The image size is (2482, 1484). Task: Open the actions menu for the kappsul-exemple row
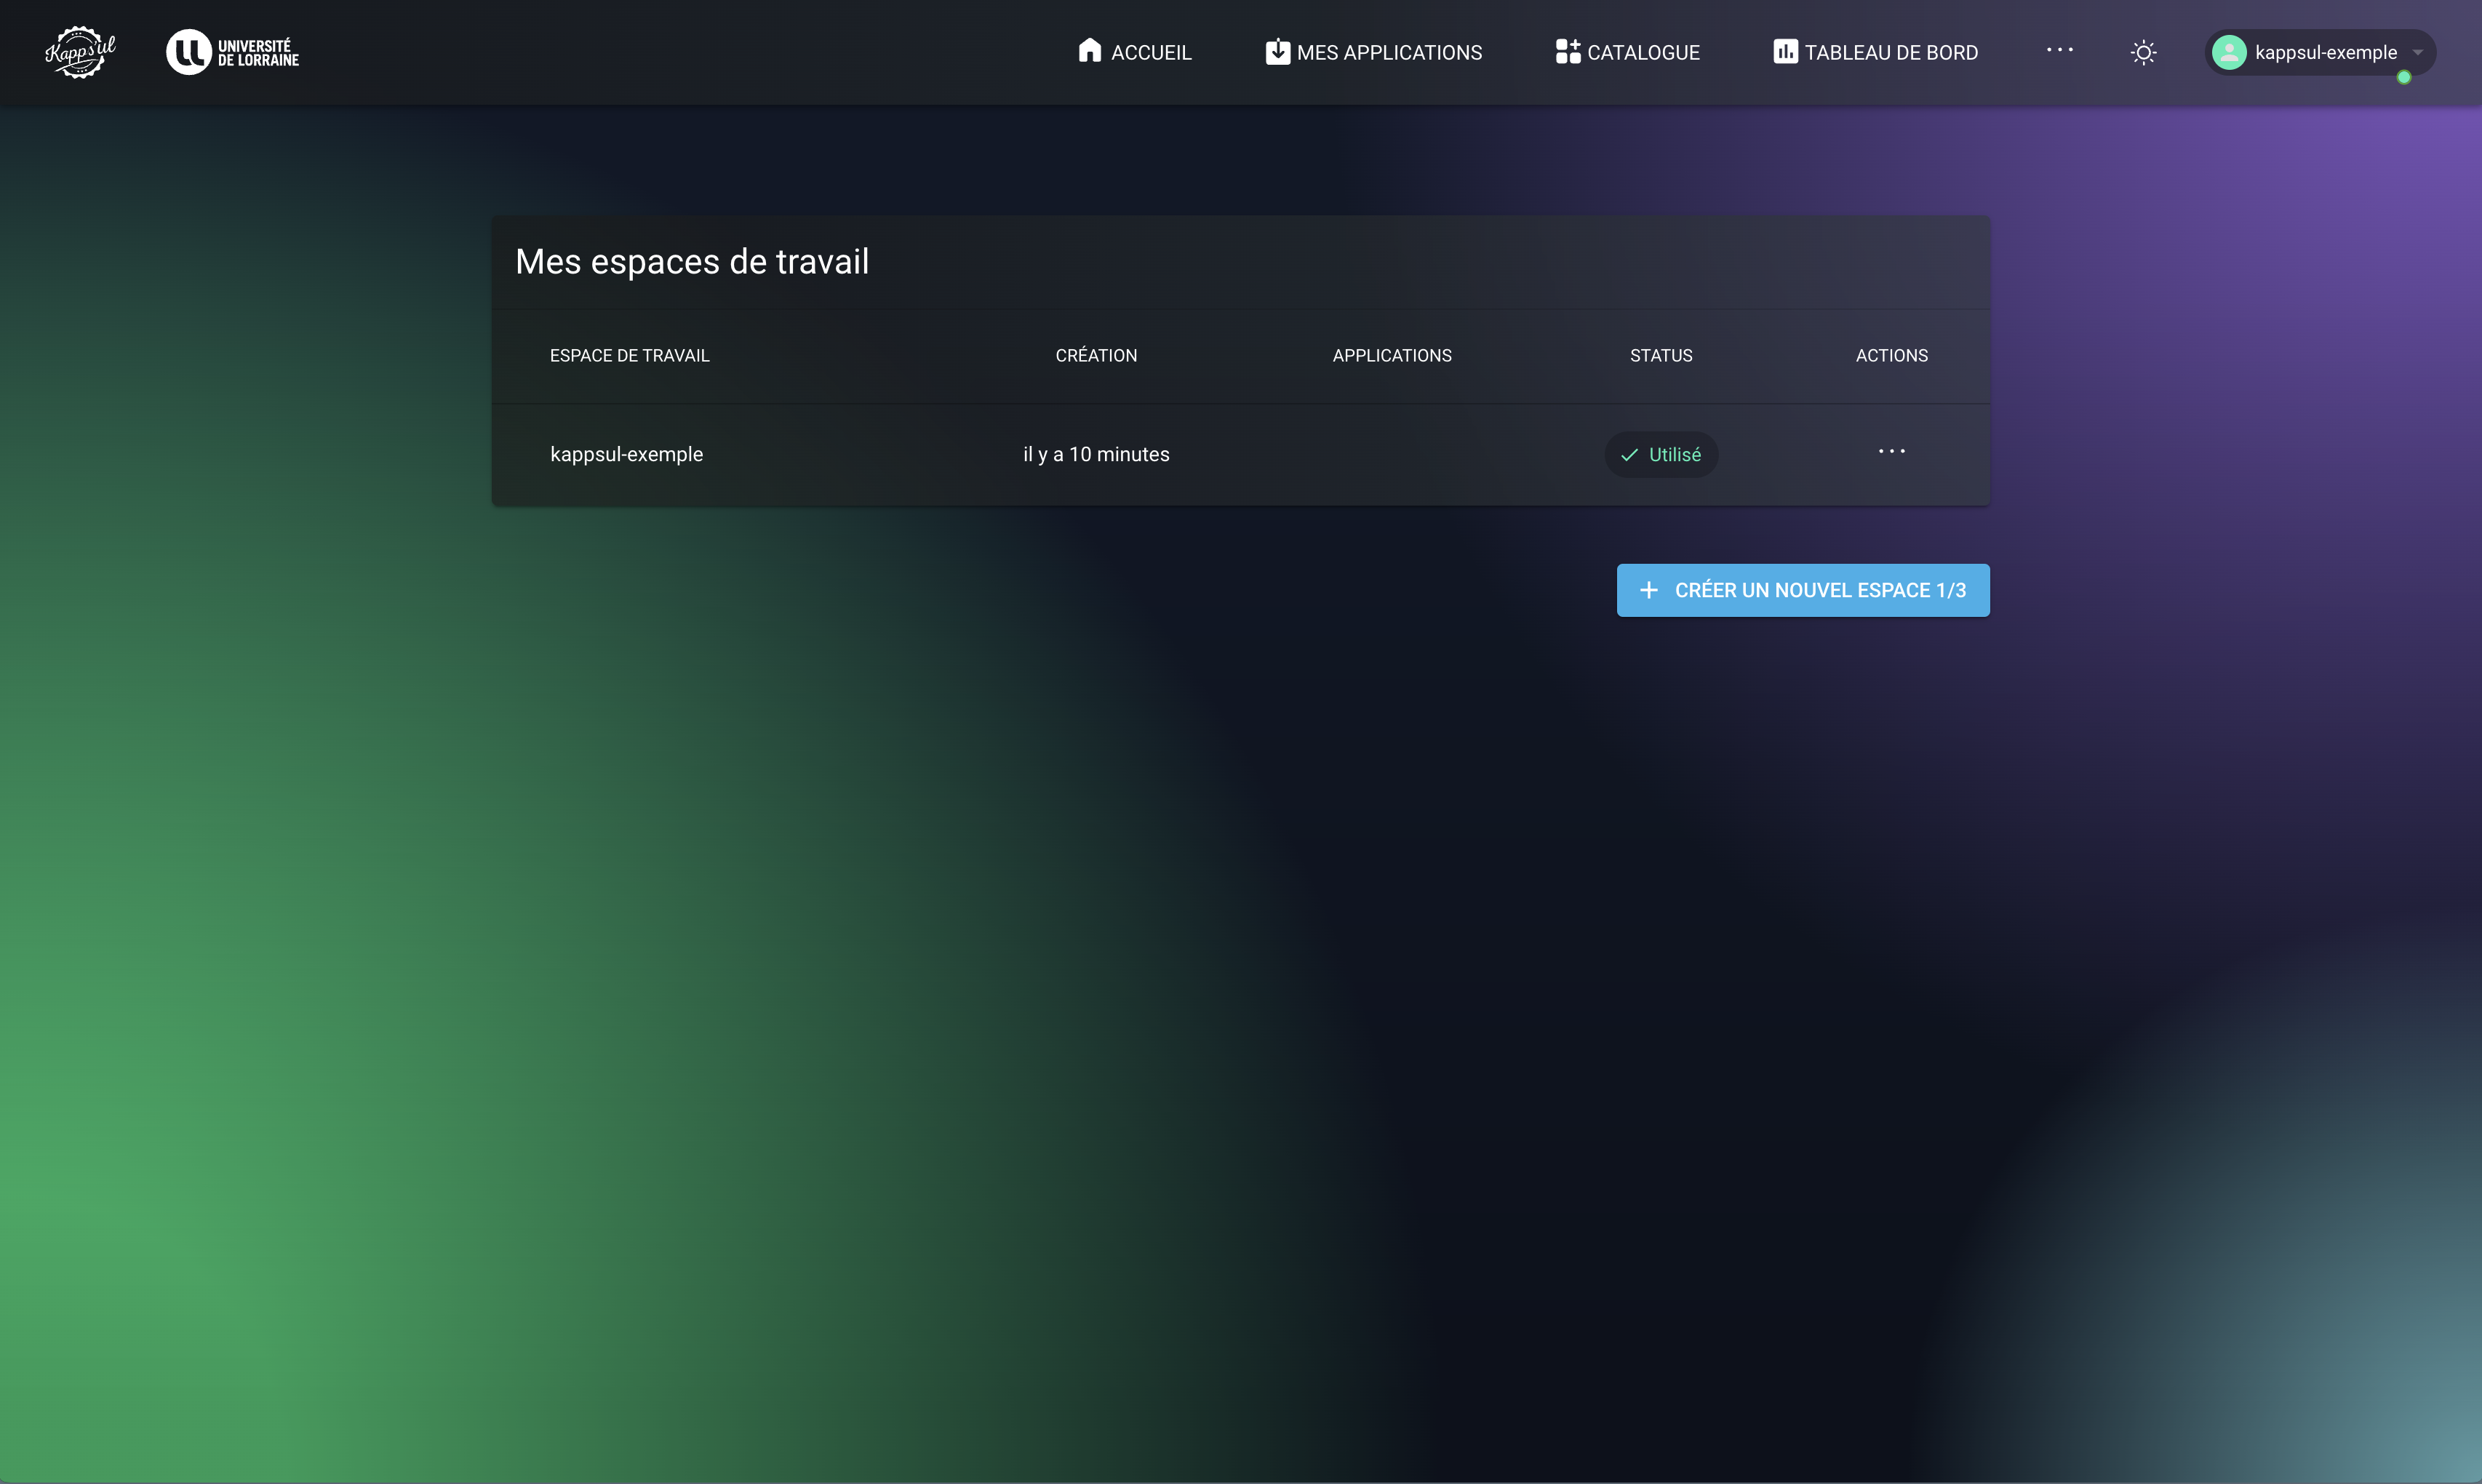coord(1891,452)
